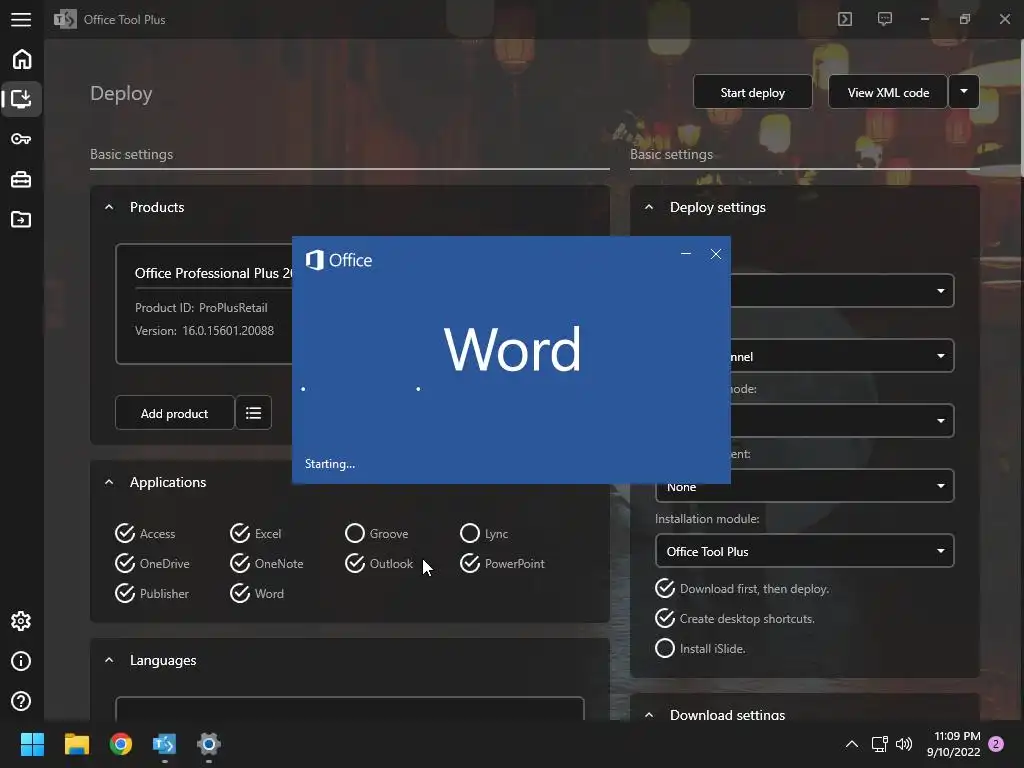This screenshot has width=1024, height=768.
Task: Open the hamburger navigation menu
Action: [21, 20]
